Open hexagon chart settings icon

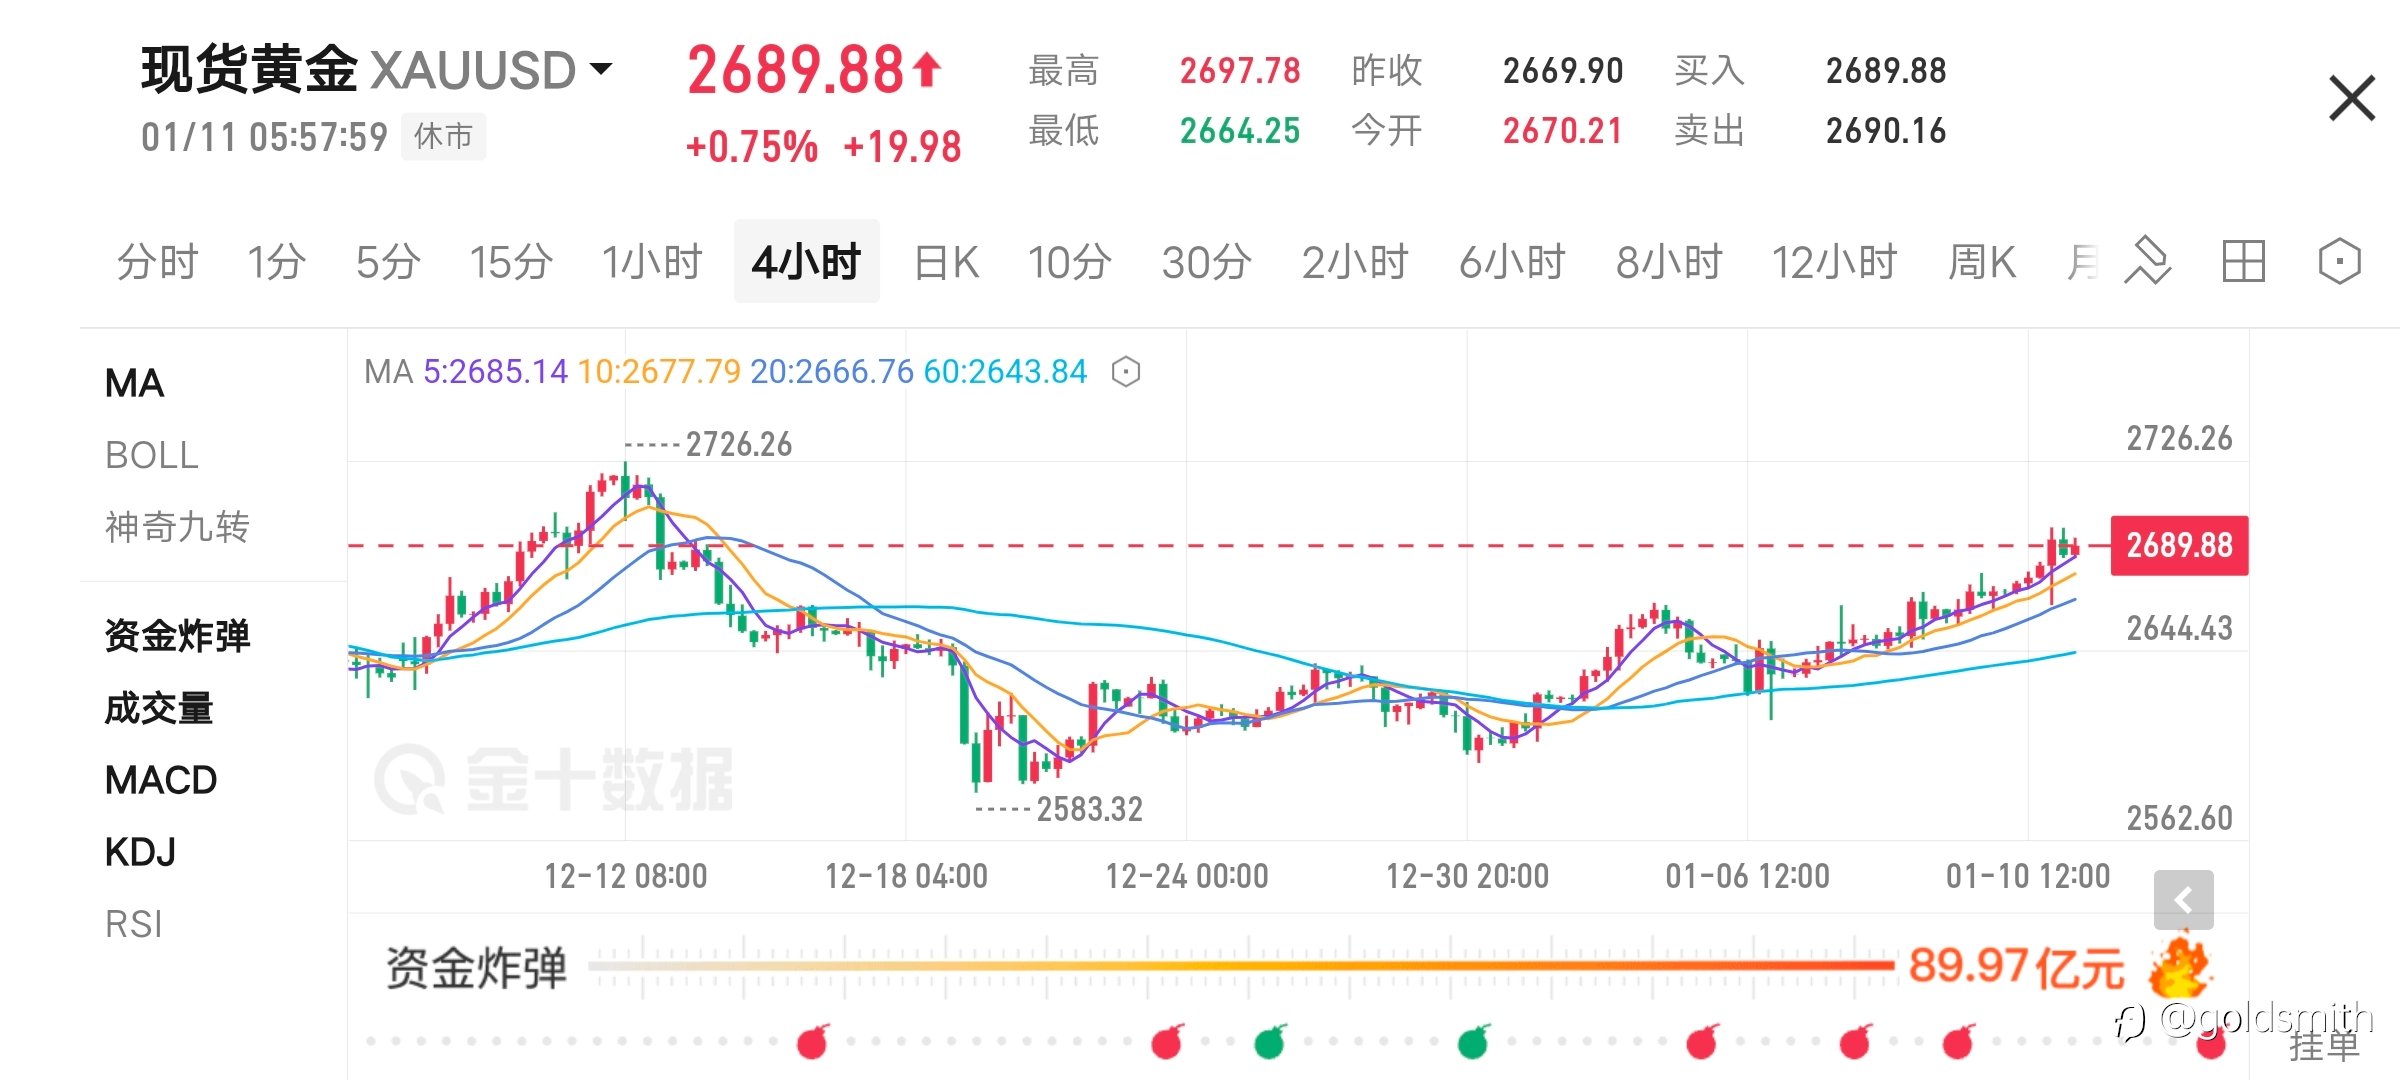tap(2339, 262)
